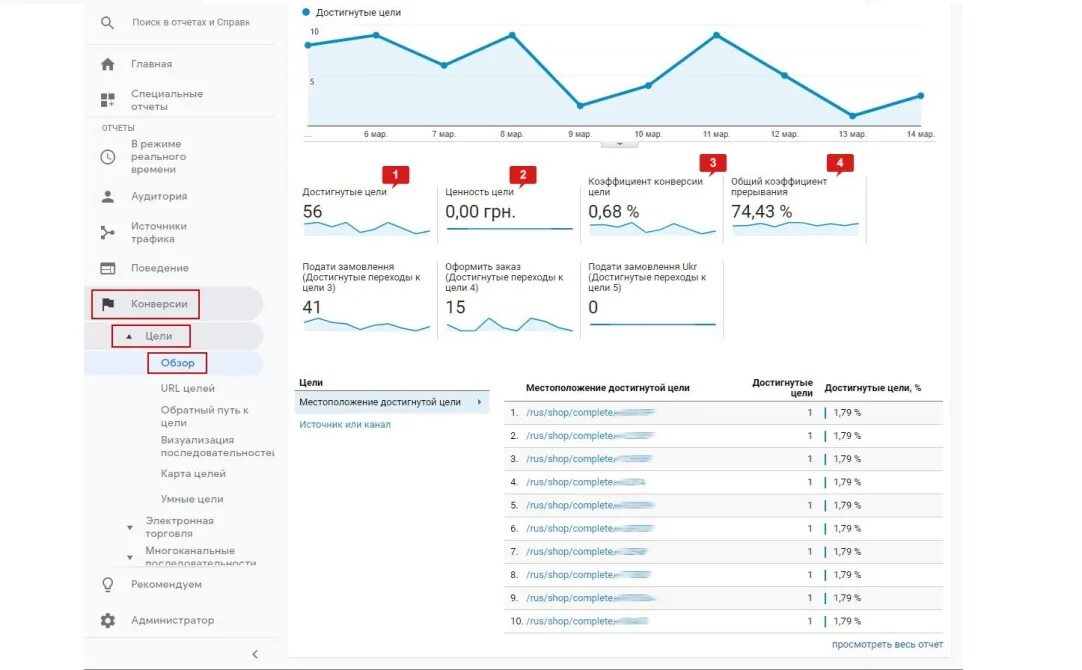Open the Аудитория section
This screenshot has height=670, width=1082.
159,196
